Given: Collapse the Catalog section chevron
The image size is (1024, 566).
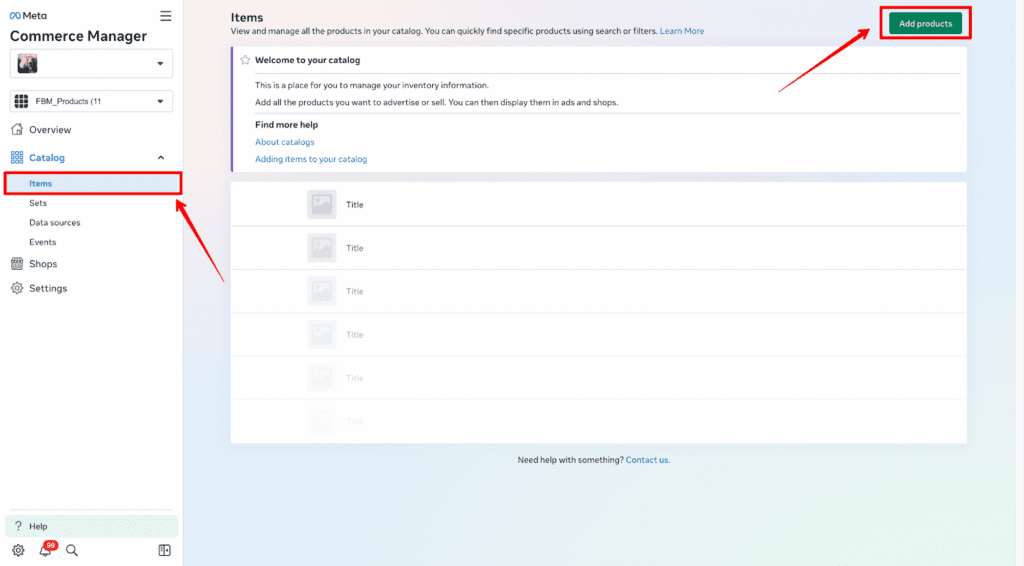Looking at the screenshot, I should (161, 158).
